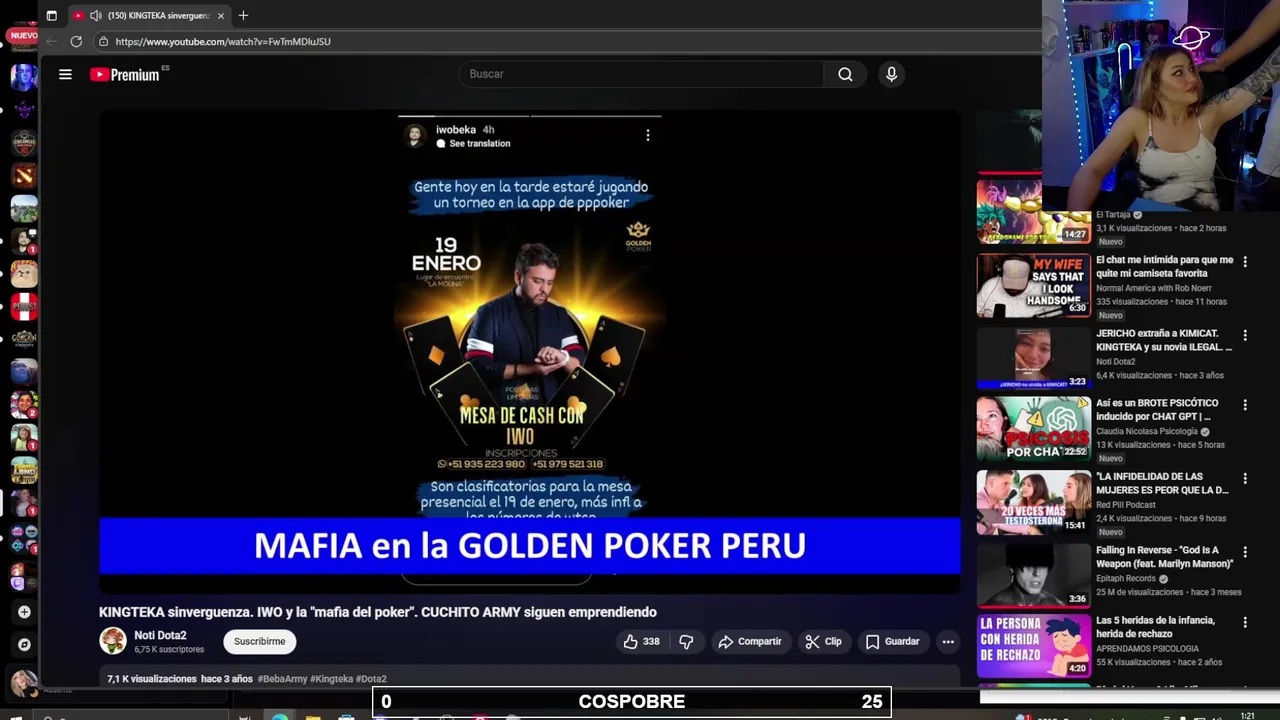Play the '20 VECES MÁS TESTOSTERONA' thumbnail
1280x720 pixels.
click(1033, 502)
